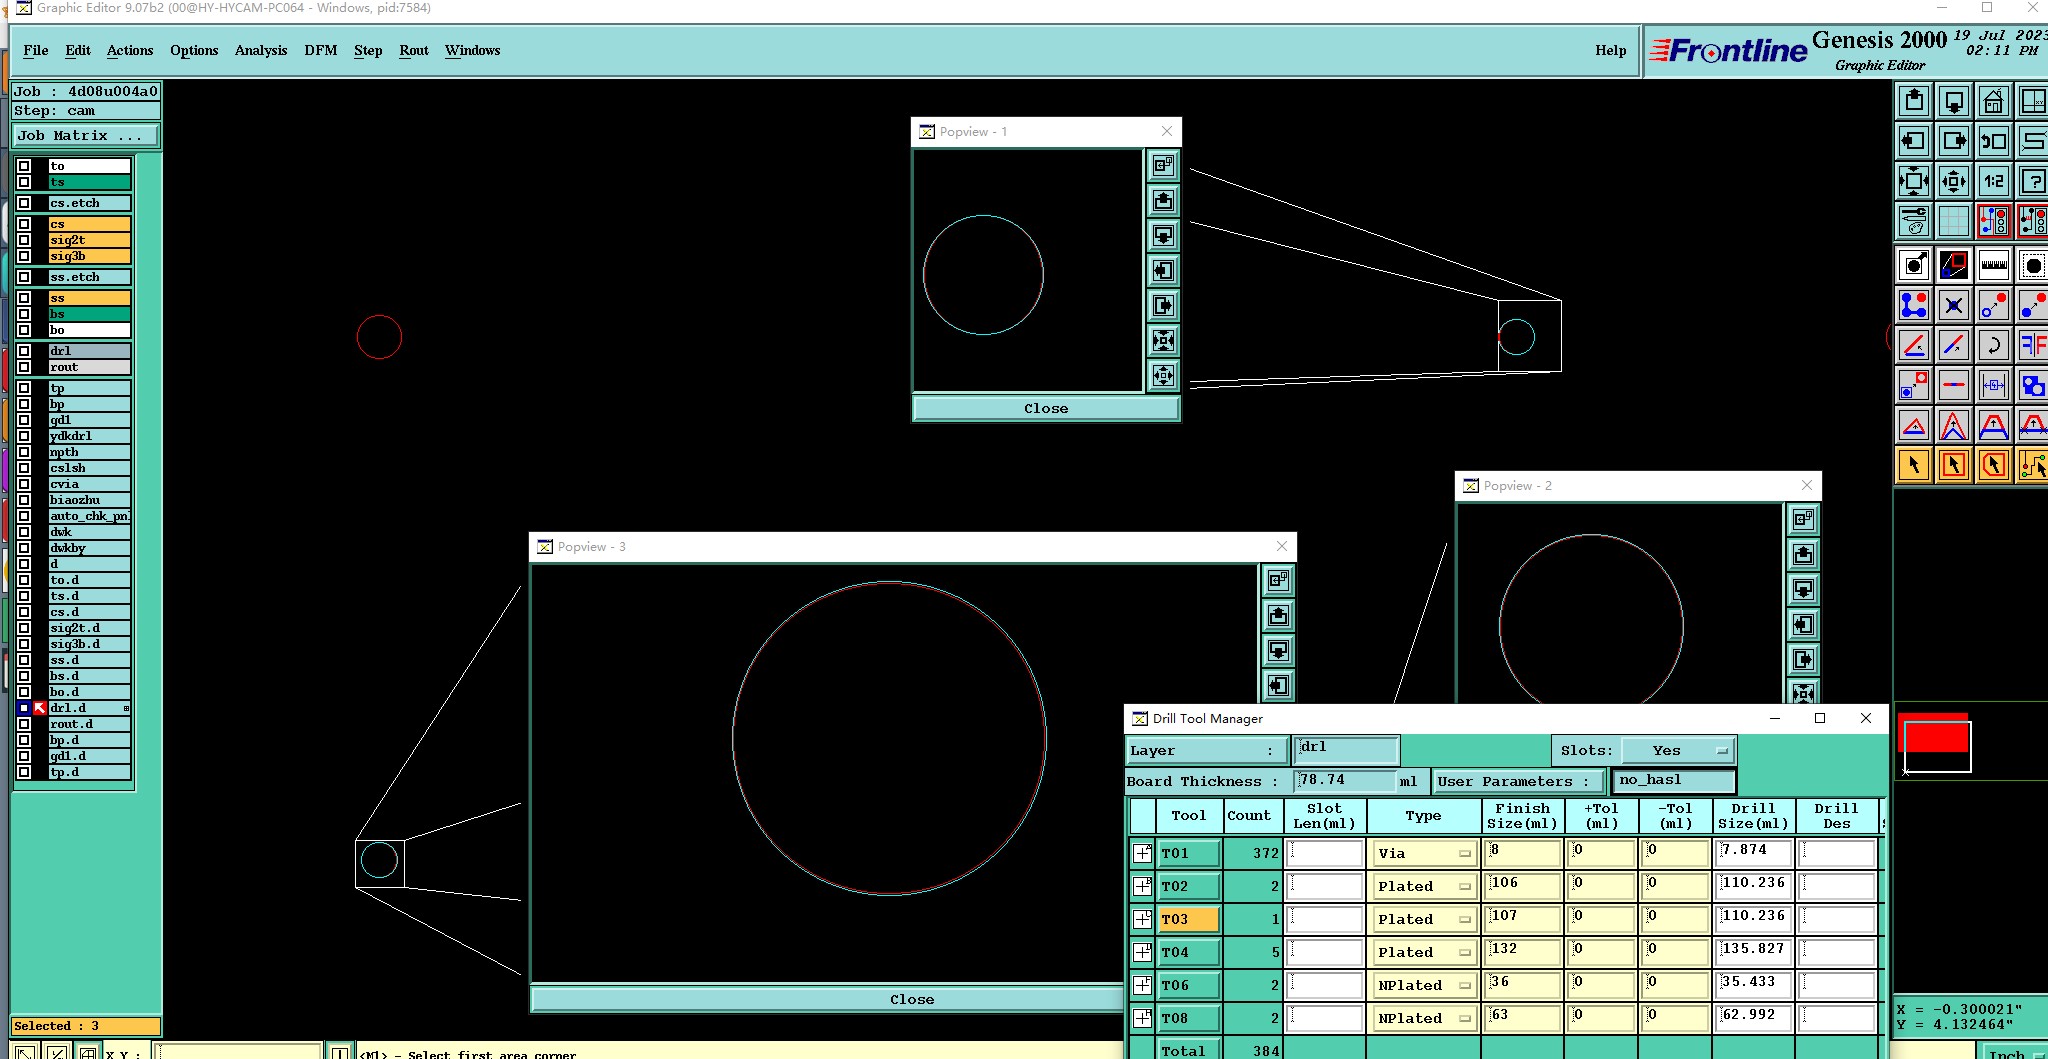Open Type dropdown for tool T03
The width and height of the screenshot is (2048, 1059).
[x=1424, y=919]
